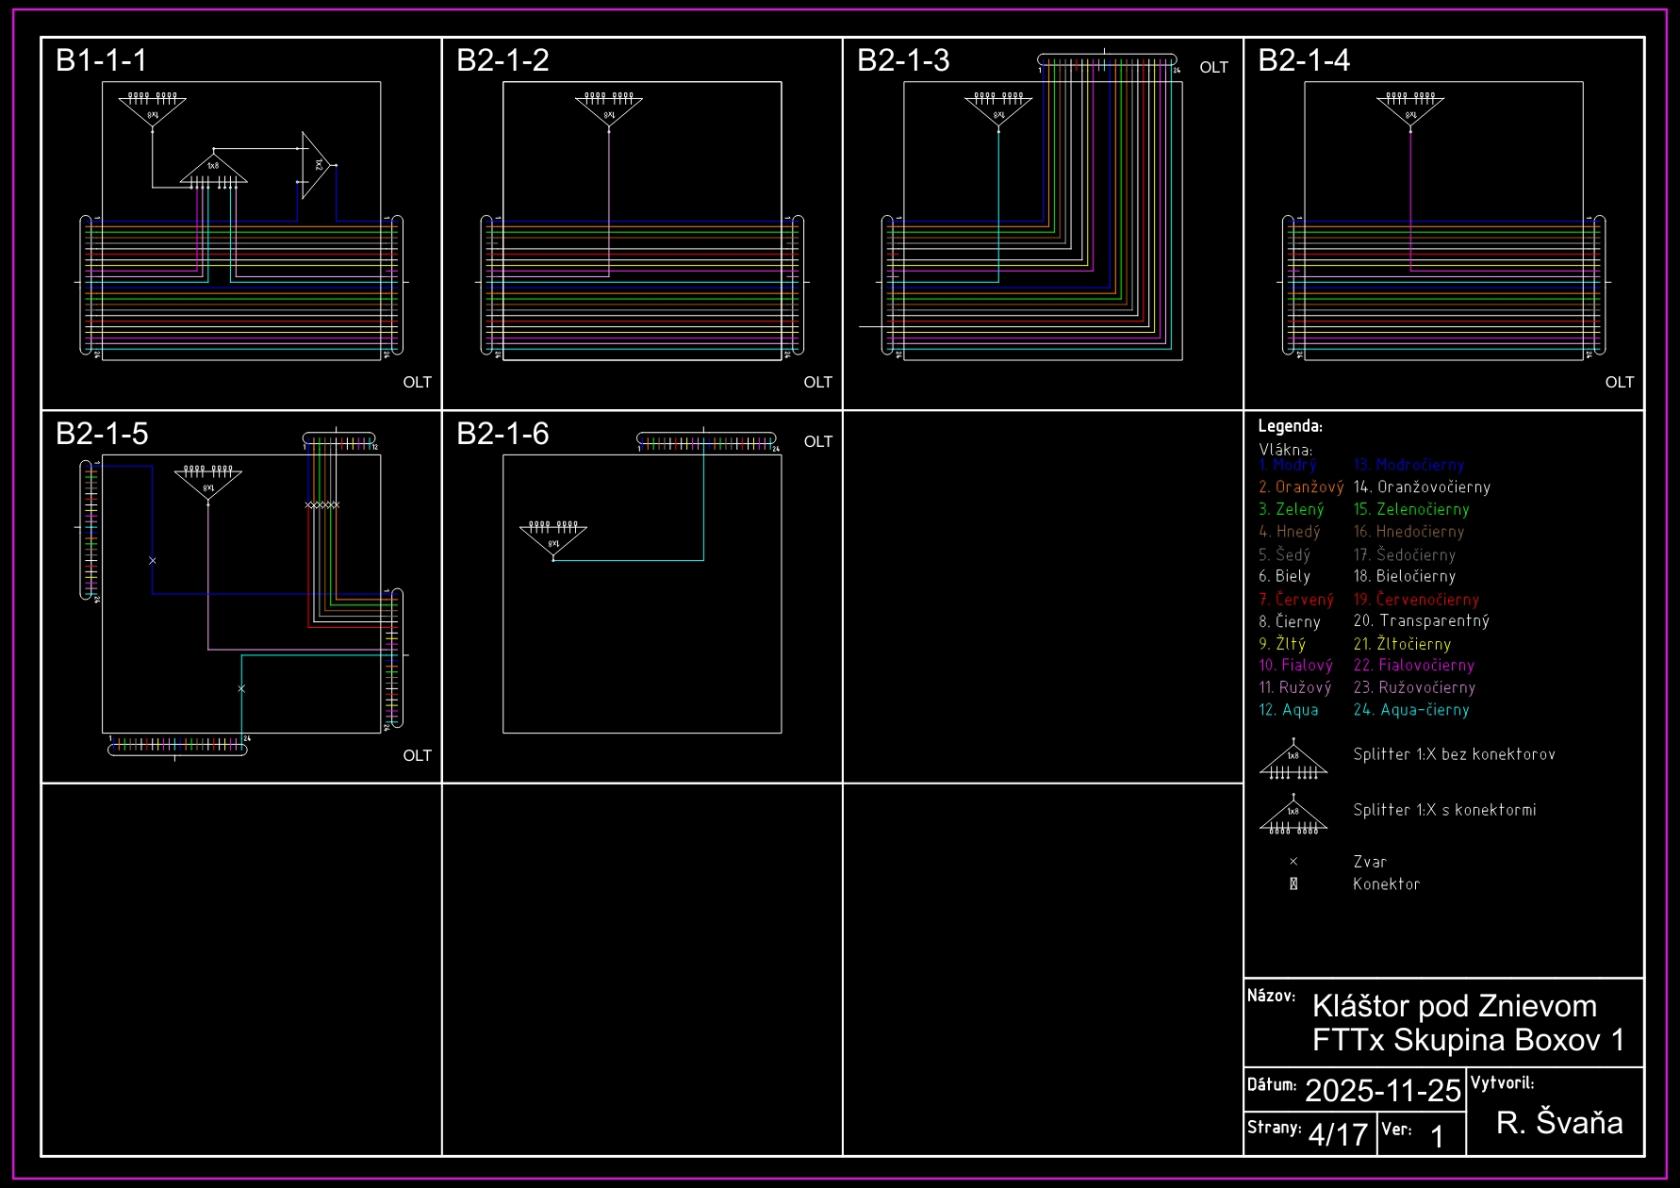Viewport: 1680px width, 1188px height.
Task: Click the Zvar cross symbol in legend
Action: (x=1293, y=861)
